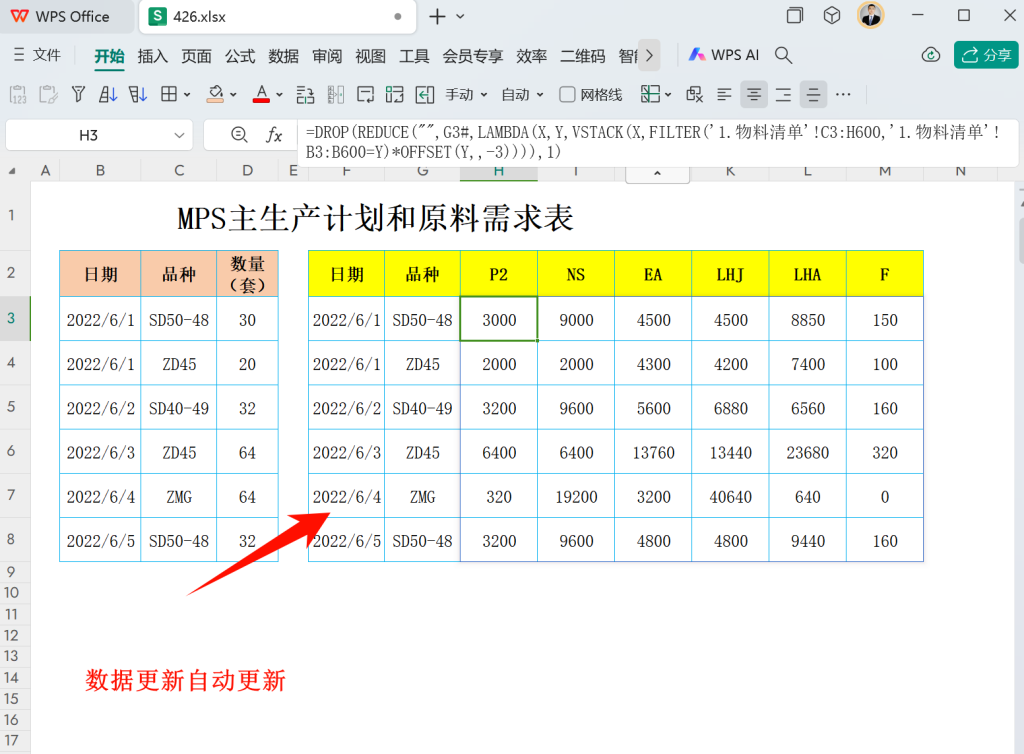Click the freeze panes icon

pos(650,95)
